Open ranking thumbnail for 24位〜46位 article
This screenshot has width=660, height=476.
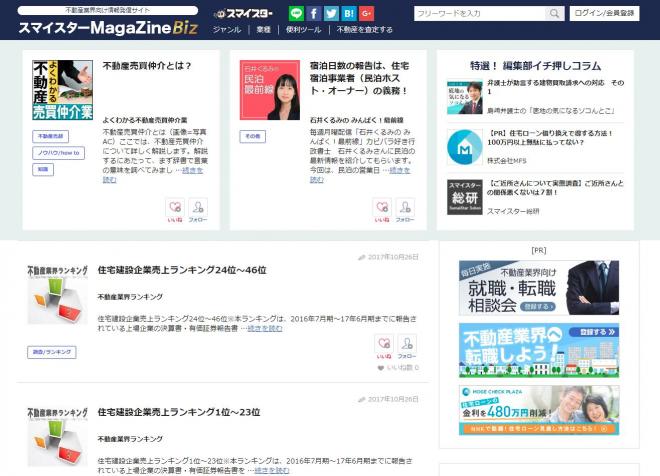[x=58, y=295]
